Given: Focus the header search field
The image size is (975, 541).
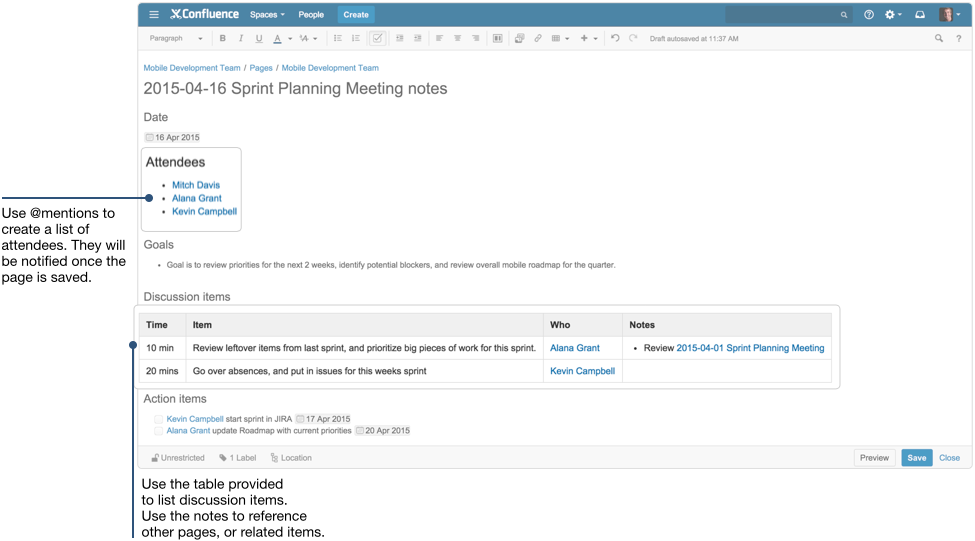Looking at the screenshot, I should pyautogui.click(x=787, y=14).
